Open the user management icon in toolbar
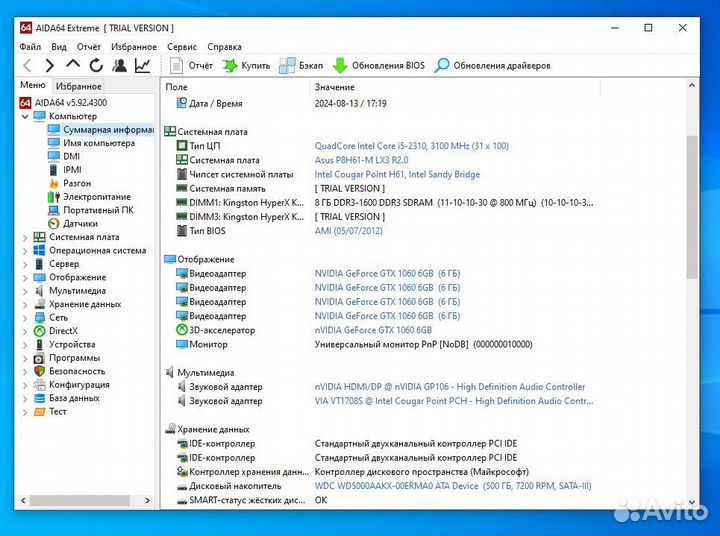 (x=119, y=66)
